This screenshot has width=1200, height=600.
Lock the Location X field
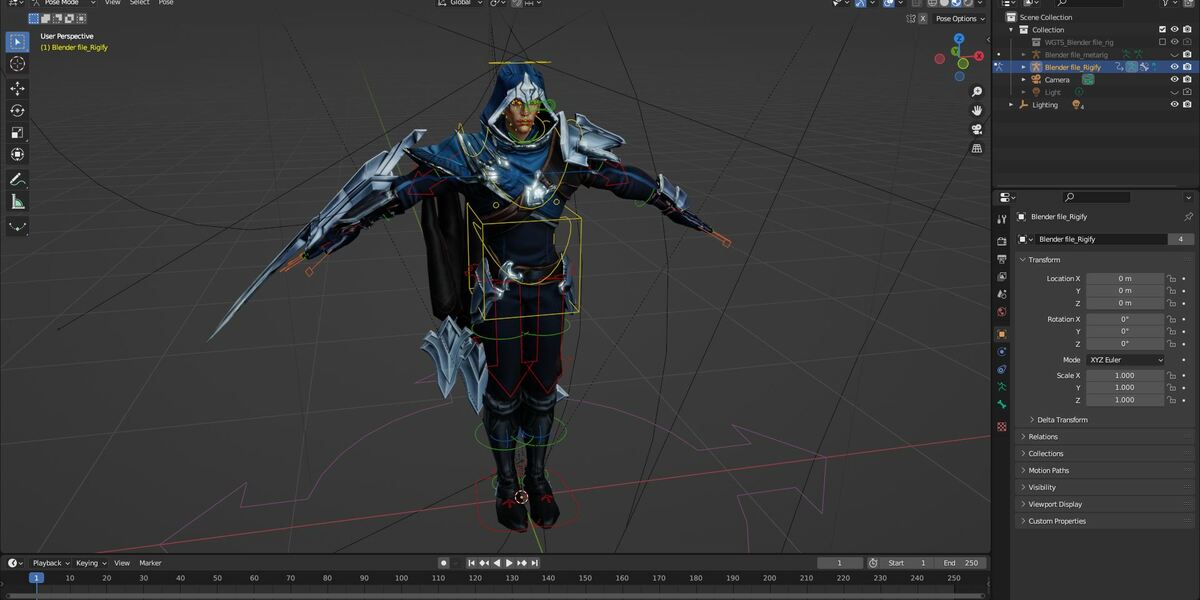coord(1171,279)
